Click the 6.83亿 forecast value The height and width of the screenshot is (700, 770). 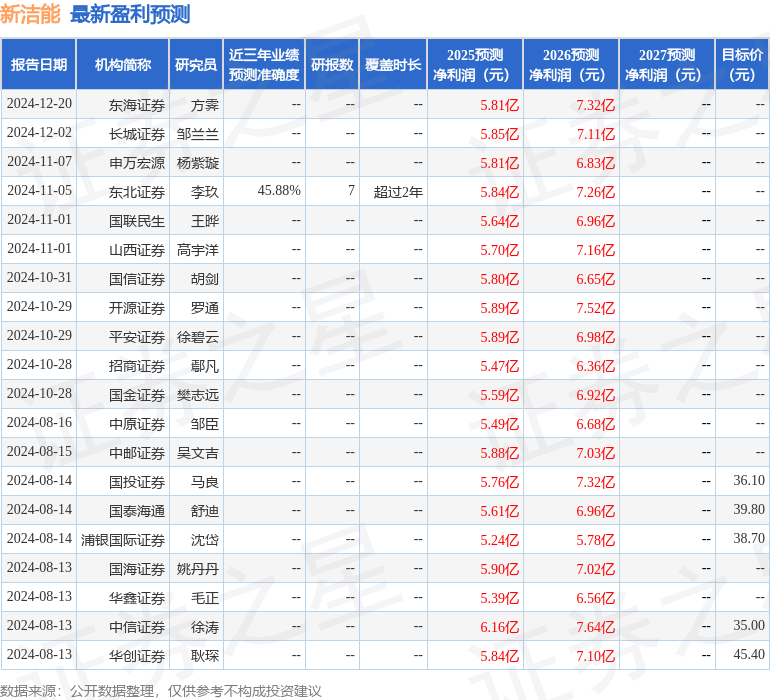(596, 163)
